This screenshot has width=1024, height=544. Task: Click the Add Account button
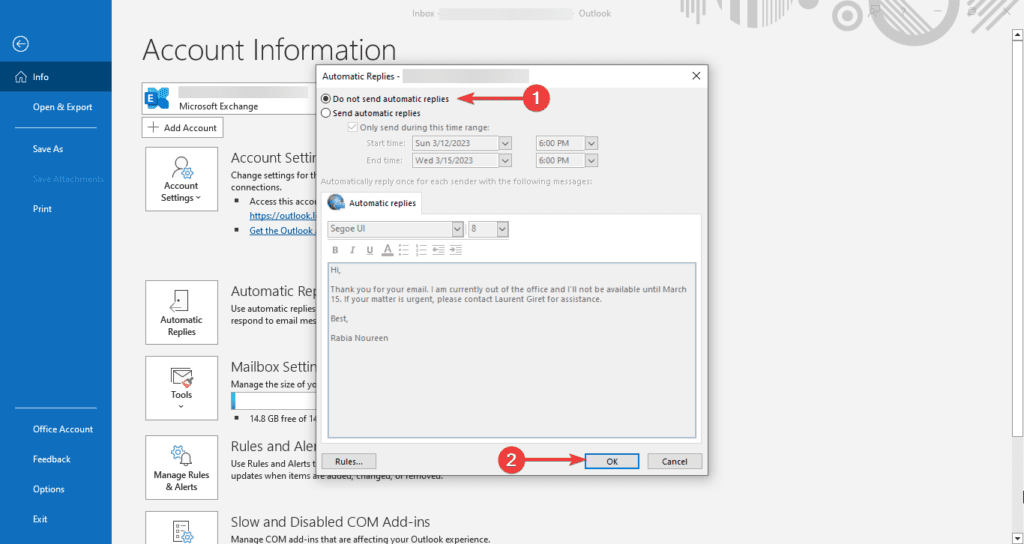[x=182, y=127]
